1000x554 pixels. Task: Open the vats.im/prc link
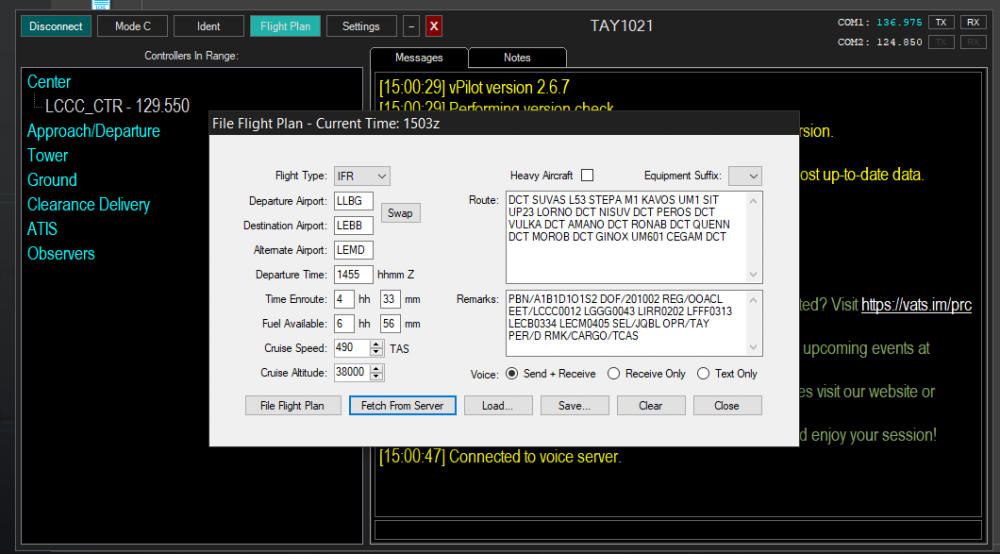tap(915, 305)
